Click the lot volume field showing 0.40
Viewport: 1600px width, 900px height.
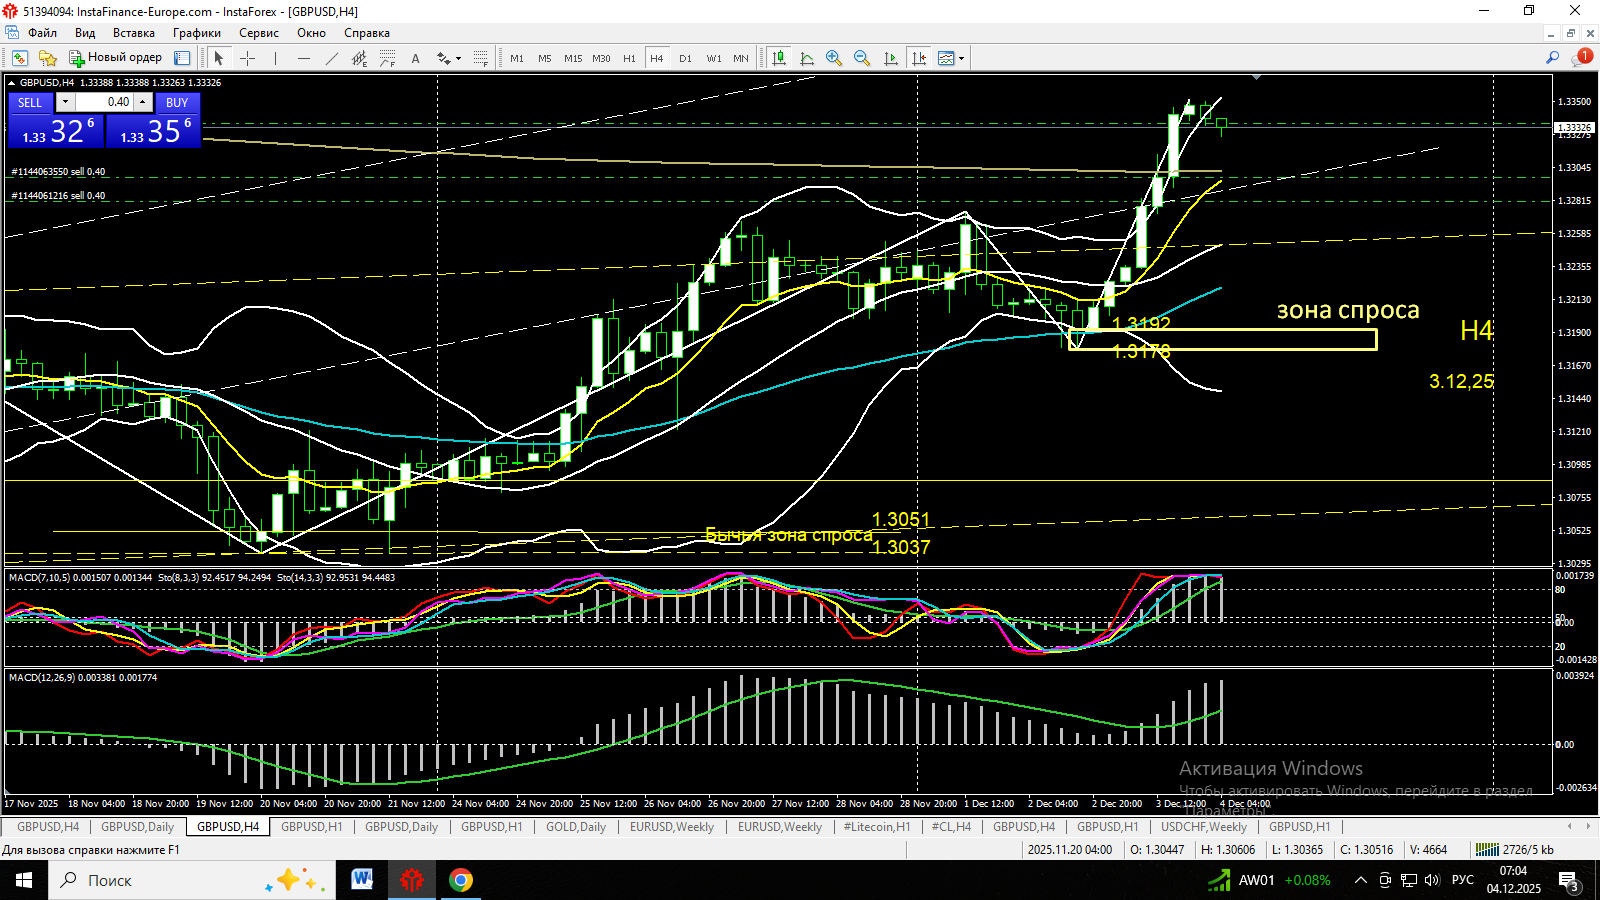[104, 102]
